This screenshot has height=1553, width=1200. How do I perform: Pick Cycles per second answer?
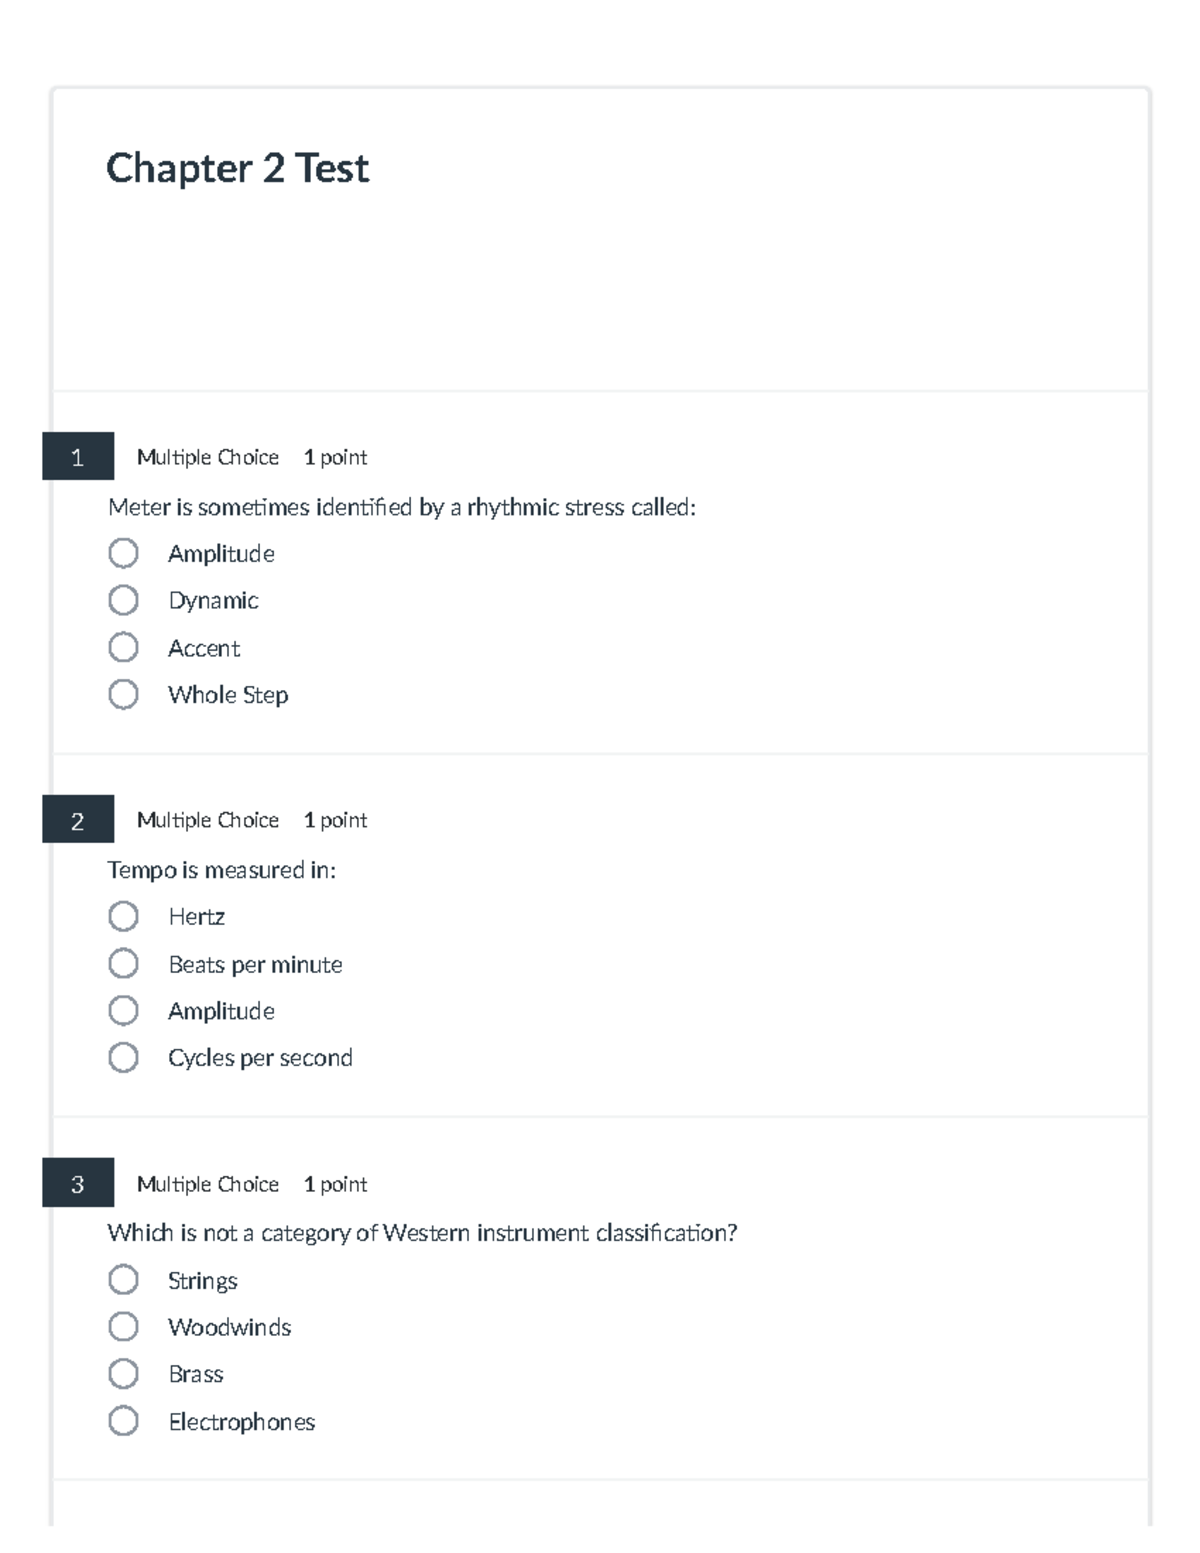123,1057
